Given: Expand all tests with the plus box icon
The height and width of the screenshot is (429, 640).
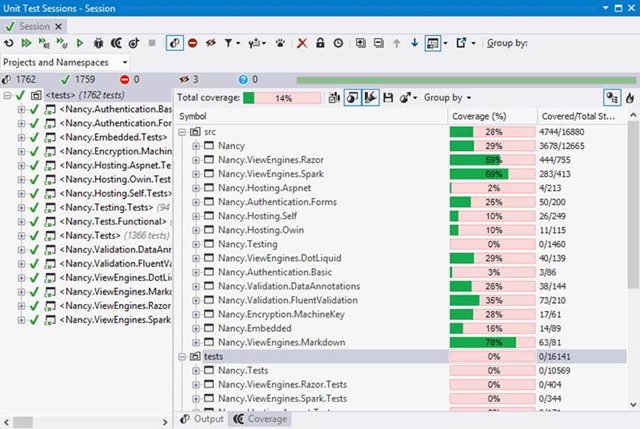Looking at the screenshot, I should point(360,43).
